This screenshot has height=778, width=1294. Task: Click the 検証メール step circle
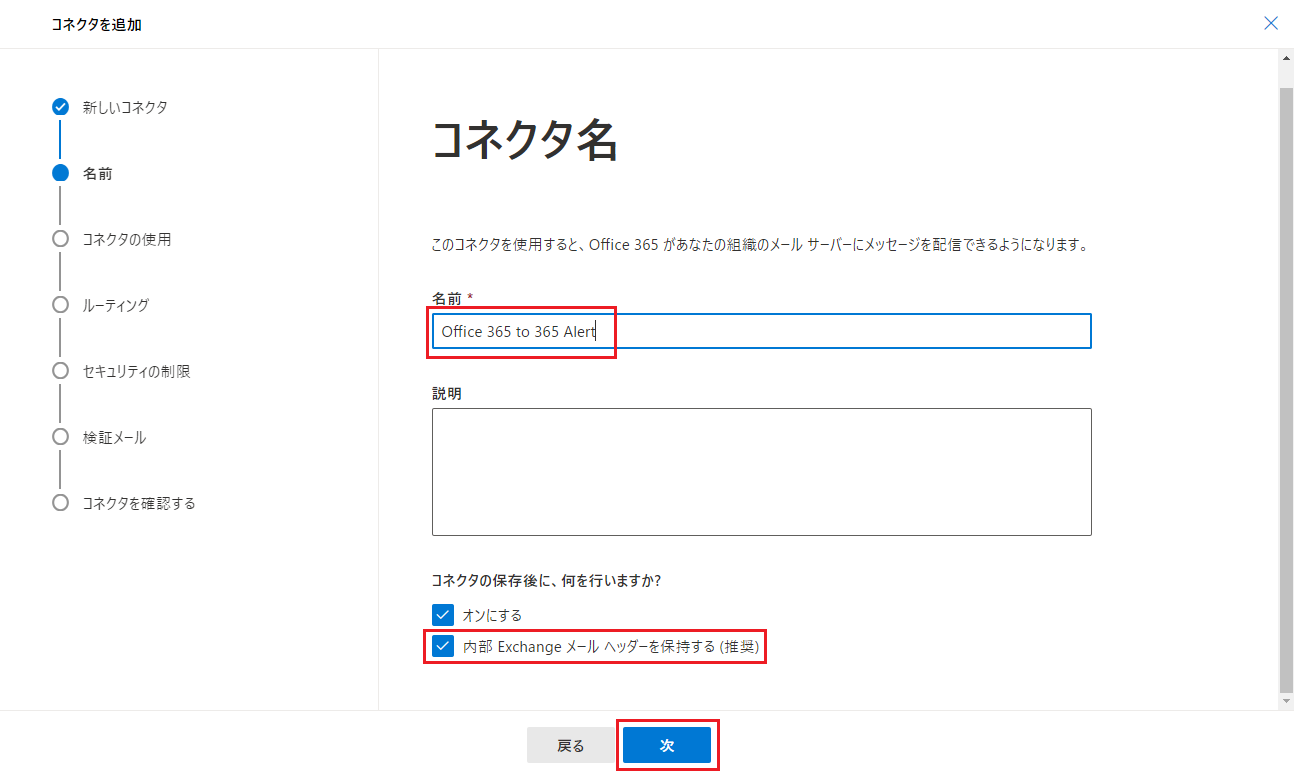coord(60,437)
